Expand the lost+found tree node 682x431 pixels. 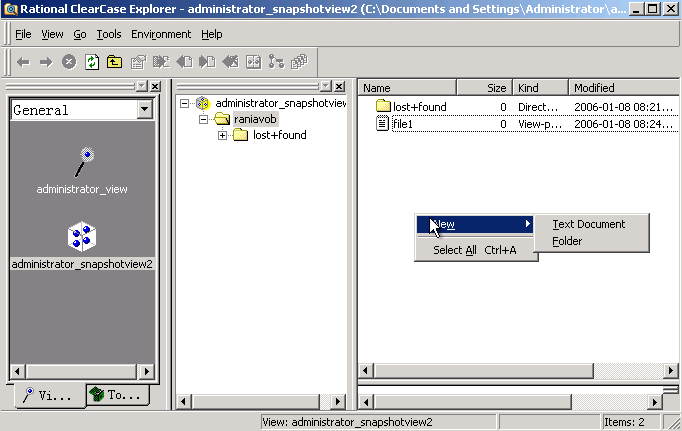click(x=222, y=135)
